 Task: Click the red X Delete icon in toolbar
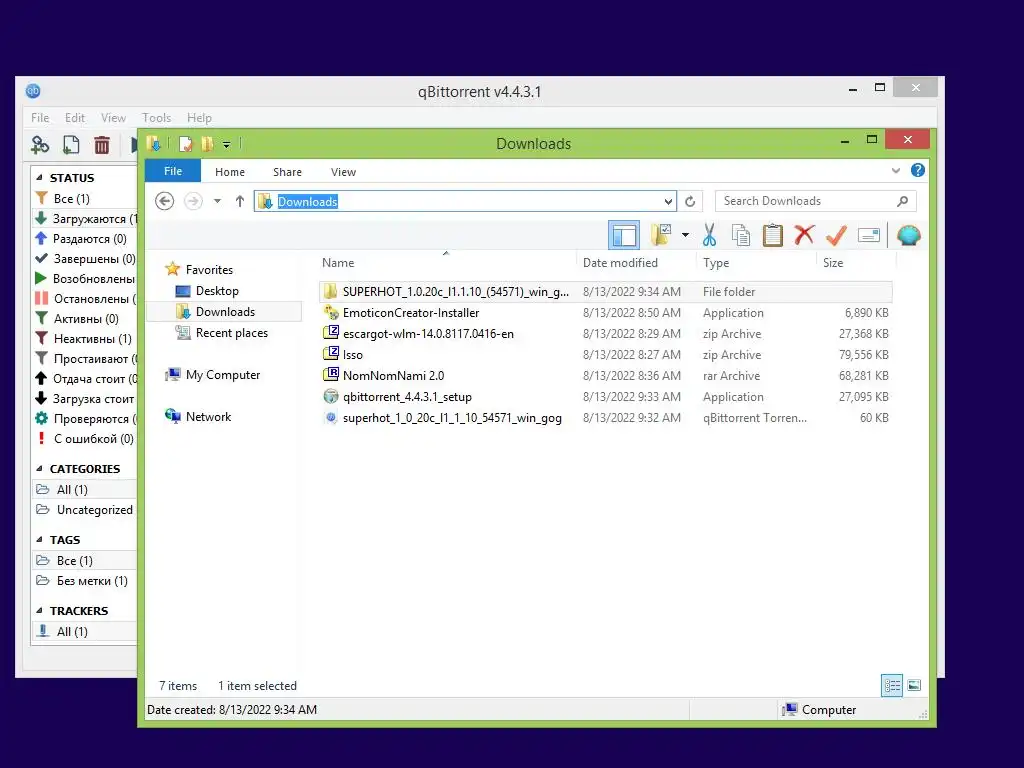click(804, 234)
